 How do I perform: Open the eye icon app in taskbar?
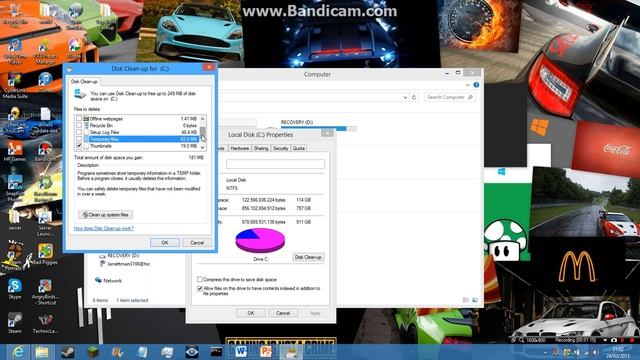(191, 352)
